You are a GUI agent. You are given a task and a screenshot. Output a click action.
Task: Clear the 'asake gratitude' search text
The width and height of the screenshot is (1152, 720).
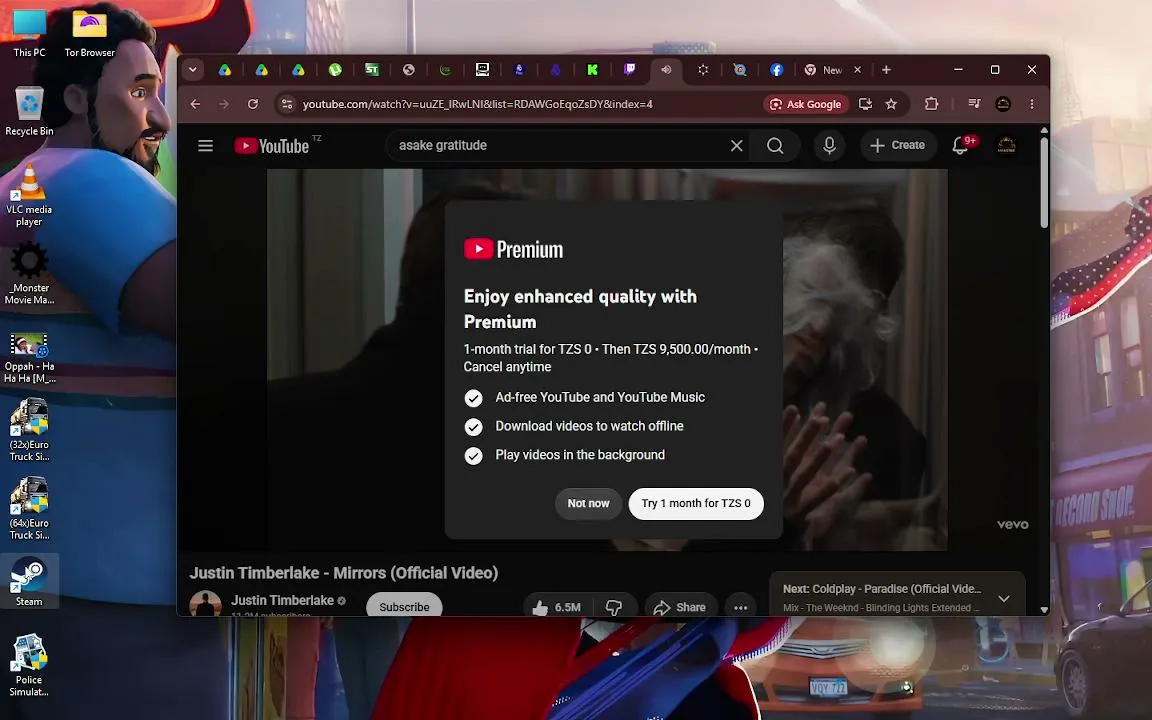coord(736,145)
